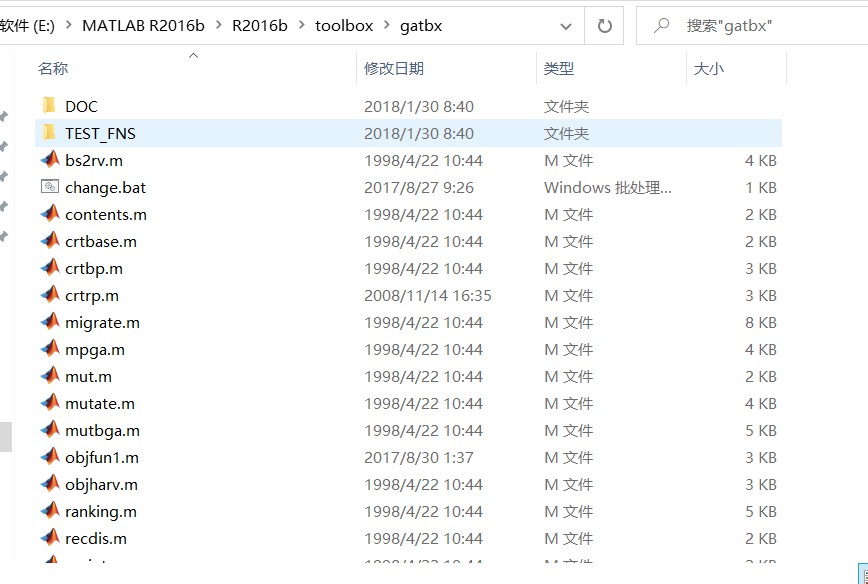868x584 pixels.
Task: Select the folder name DOC
Action: coord(81,106)
